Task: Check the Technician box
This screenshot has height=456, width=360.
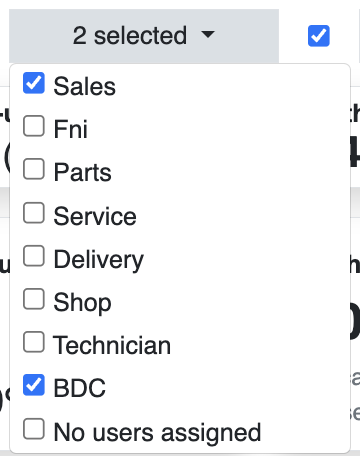Action: point(34,342)
